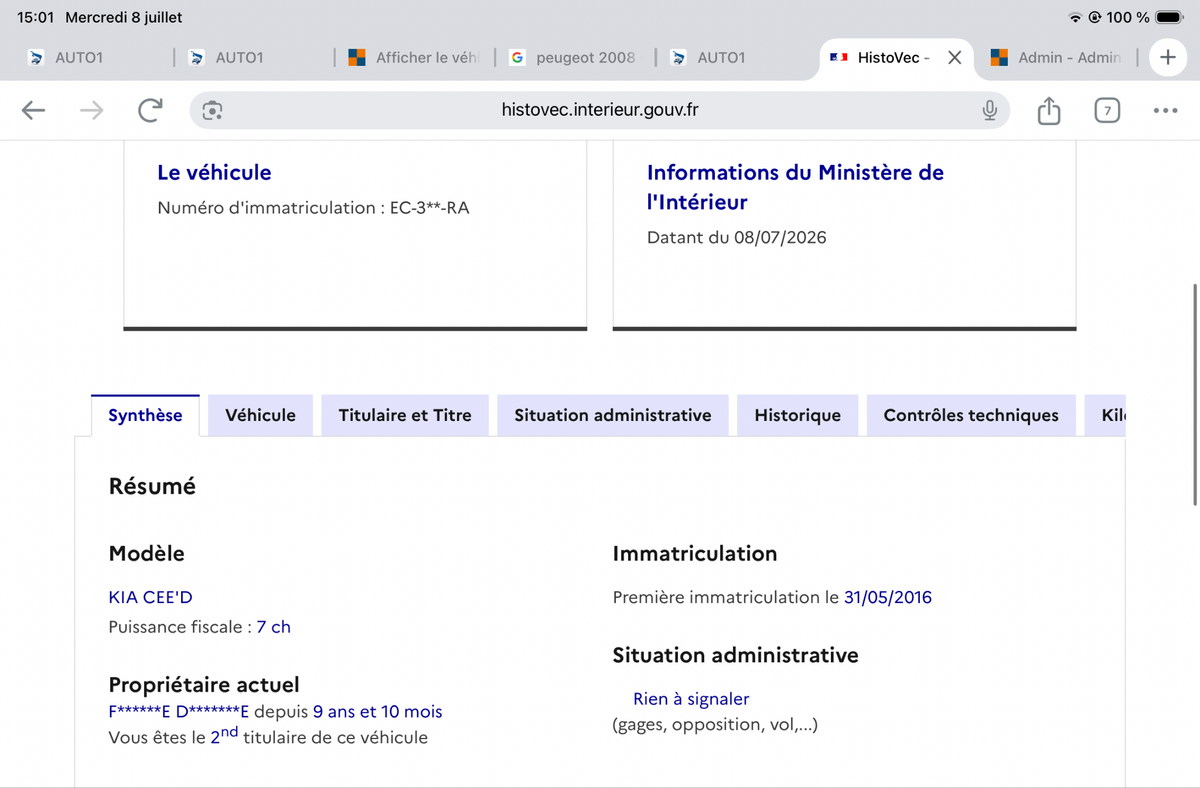The width and height of the screenshot is (1200, 788).
Task: Go back with the browser back arrow
Action: click(x=34, y=111)
